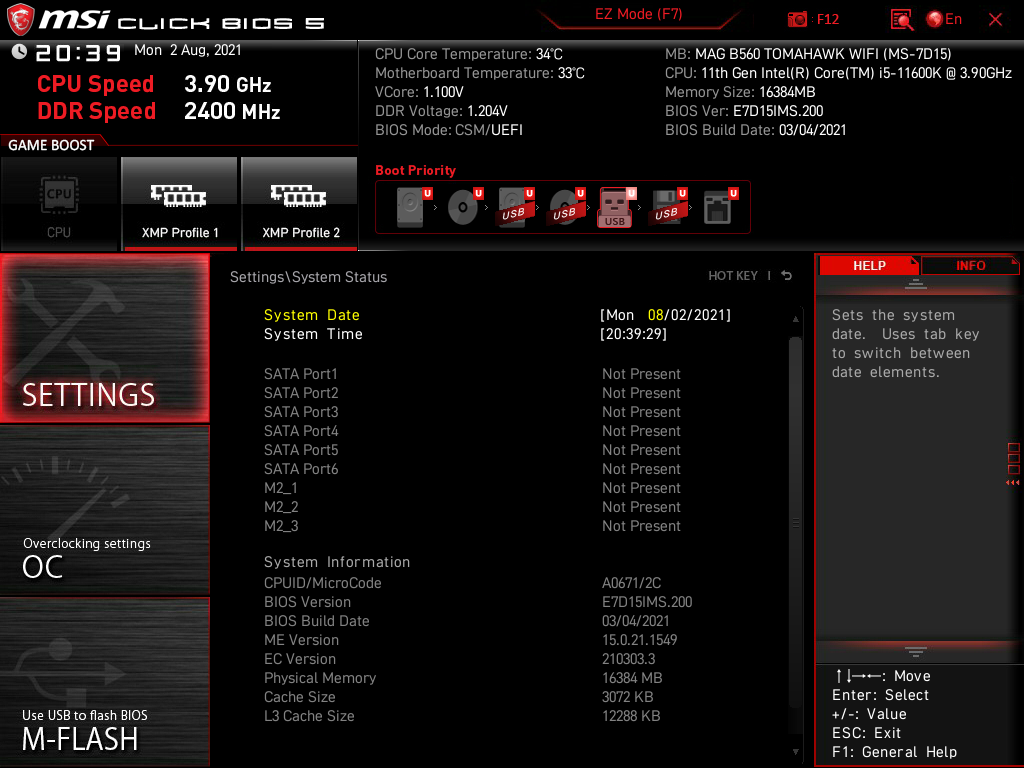Switch to EZ Mode (F7)
Screen dimensions: 1024x768
638,14
